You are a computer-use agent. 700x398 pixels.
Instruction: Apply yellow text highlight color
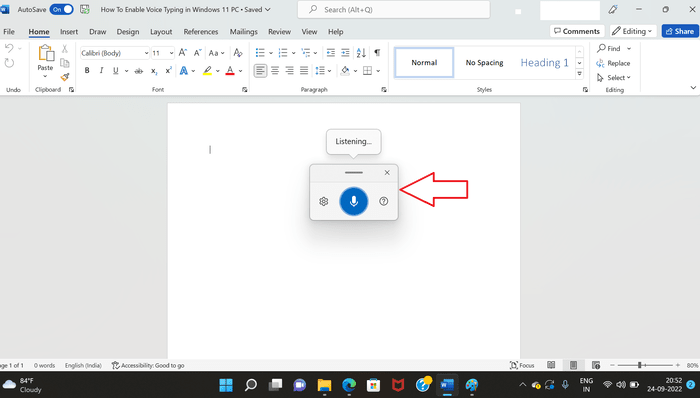tap(207, 70)
